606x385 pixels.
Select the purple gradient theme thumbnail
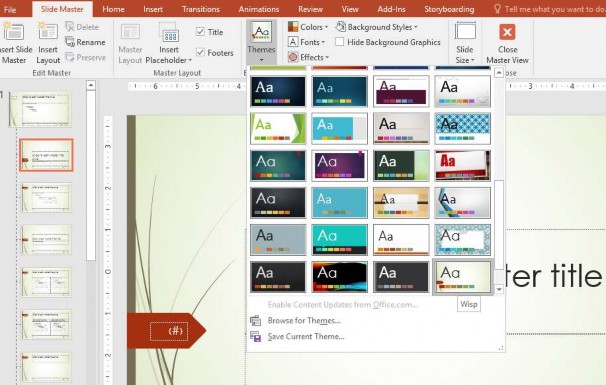pyautogui.click(x=340, y=165)
